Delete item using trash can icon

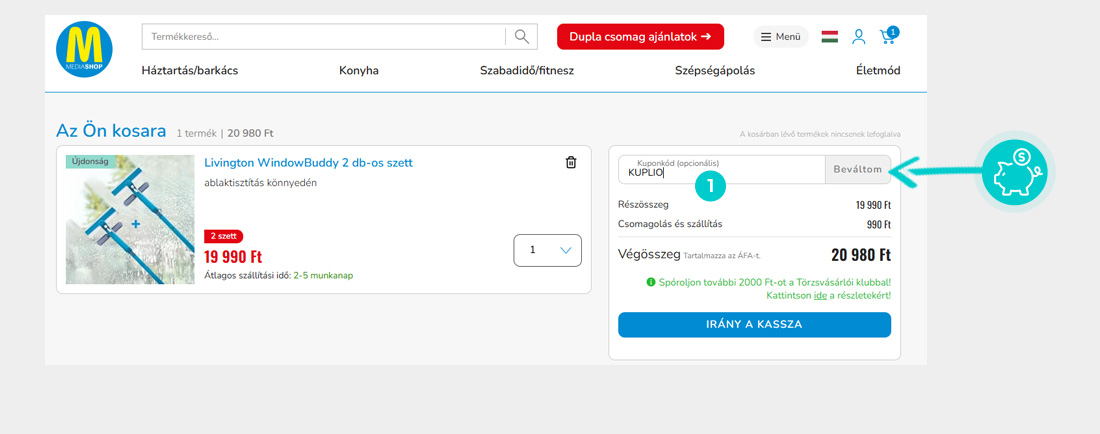click(571, 163)
